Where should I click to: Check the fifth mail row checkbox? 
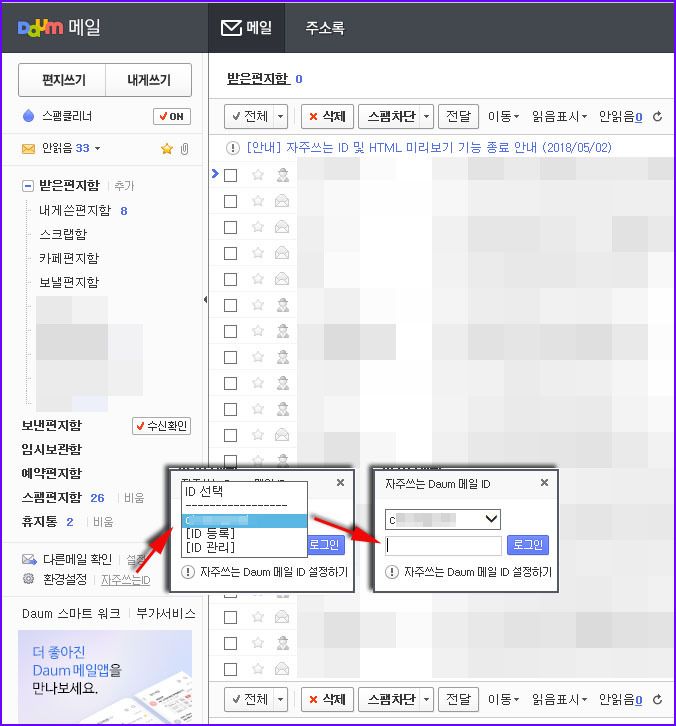tap(231, 279)
